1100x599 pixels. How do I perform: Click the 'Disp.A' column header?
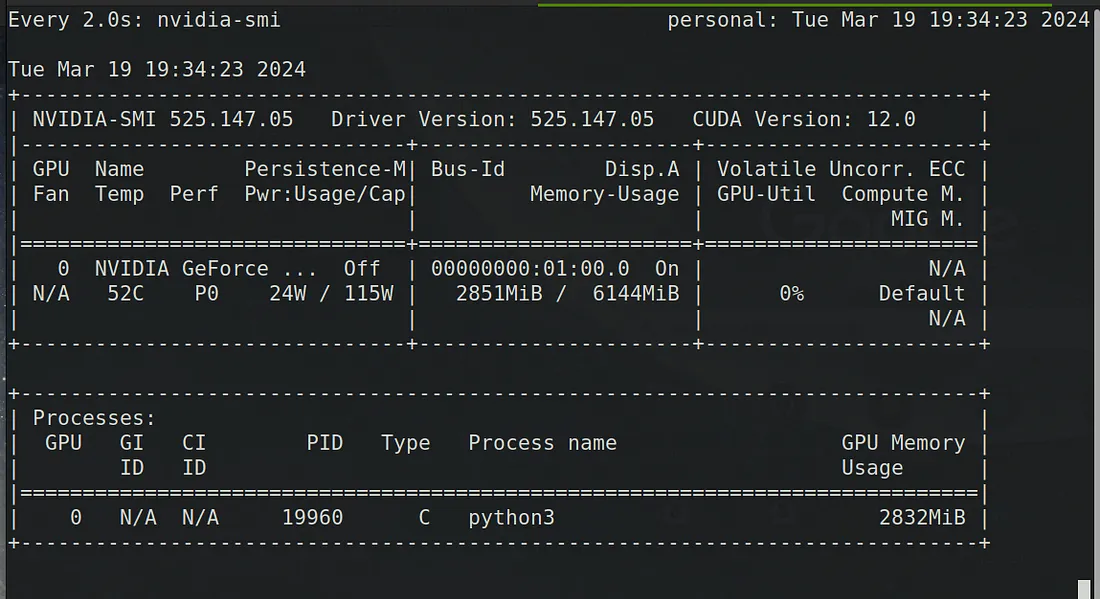642,169
